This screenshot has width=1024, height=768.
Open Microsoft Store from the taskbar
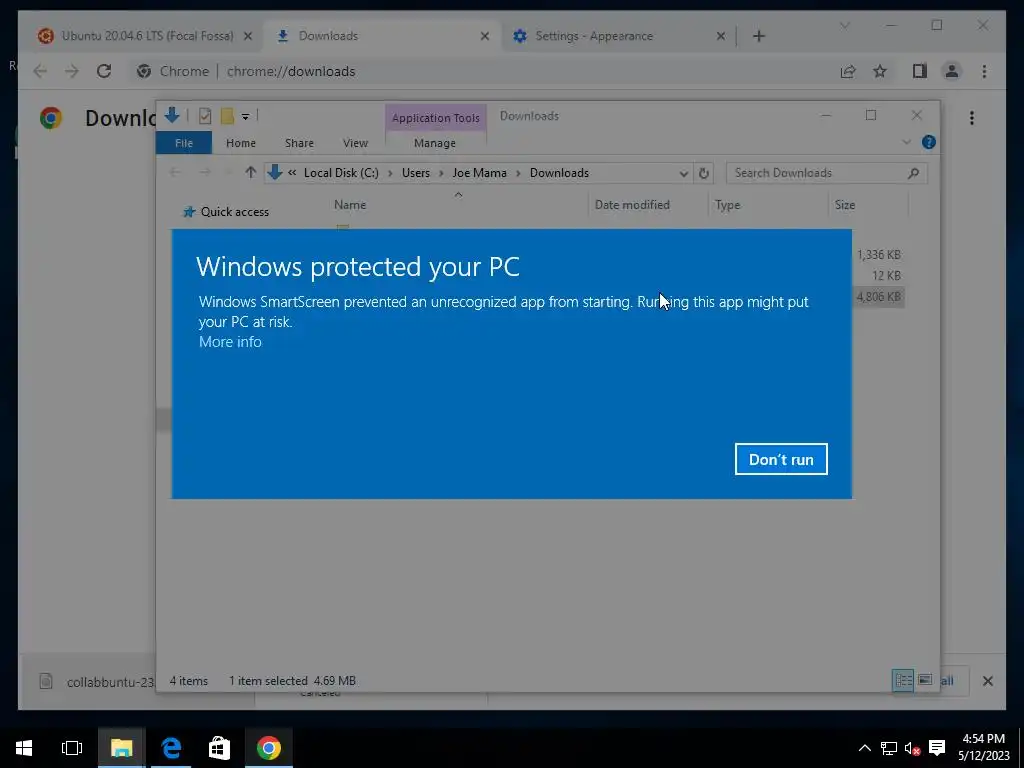coord(219,748)
